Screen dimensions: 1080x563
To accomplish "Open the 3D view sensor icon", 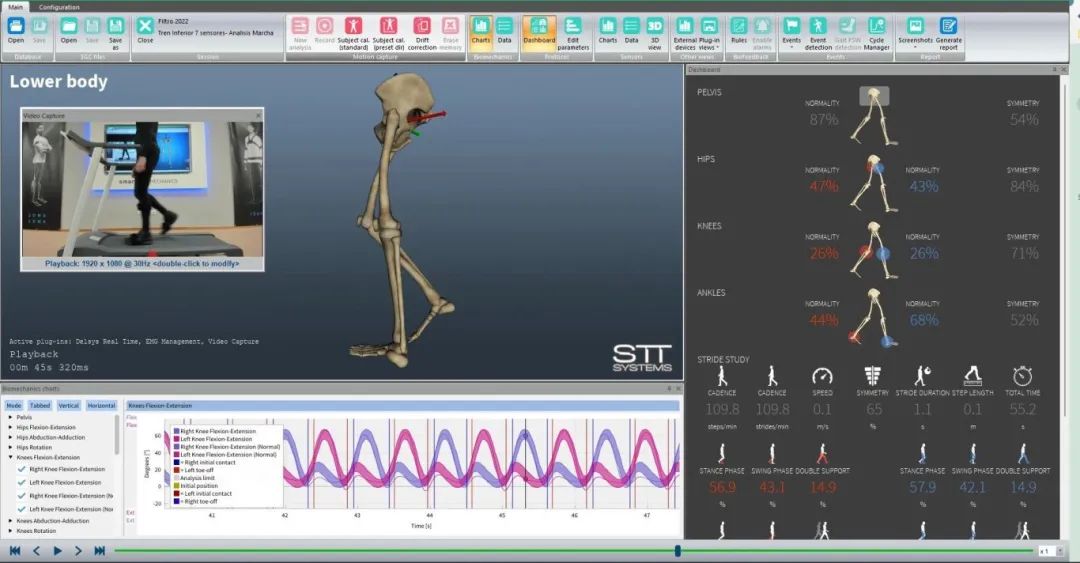I will (x=655, y=31).
